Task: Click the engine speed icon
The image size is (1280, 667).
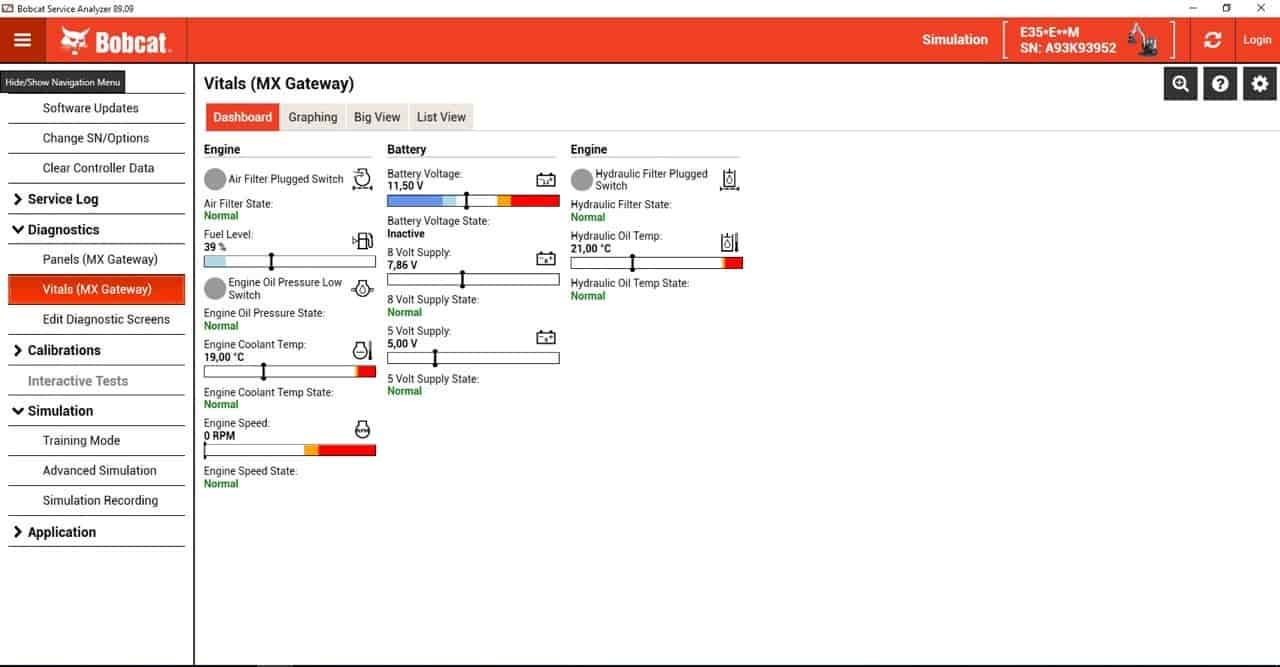Action: pos(363,430)
